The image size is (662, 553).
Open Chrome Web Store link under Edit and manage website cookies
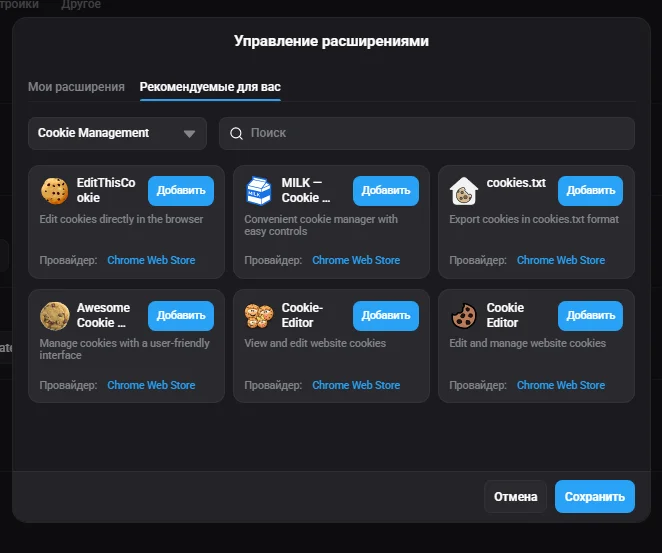pyautogui.click(x=561, y=385)
